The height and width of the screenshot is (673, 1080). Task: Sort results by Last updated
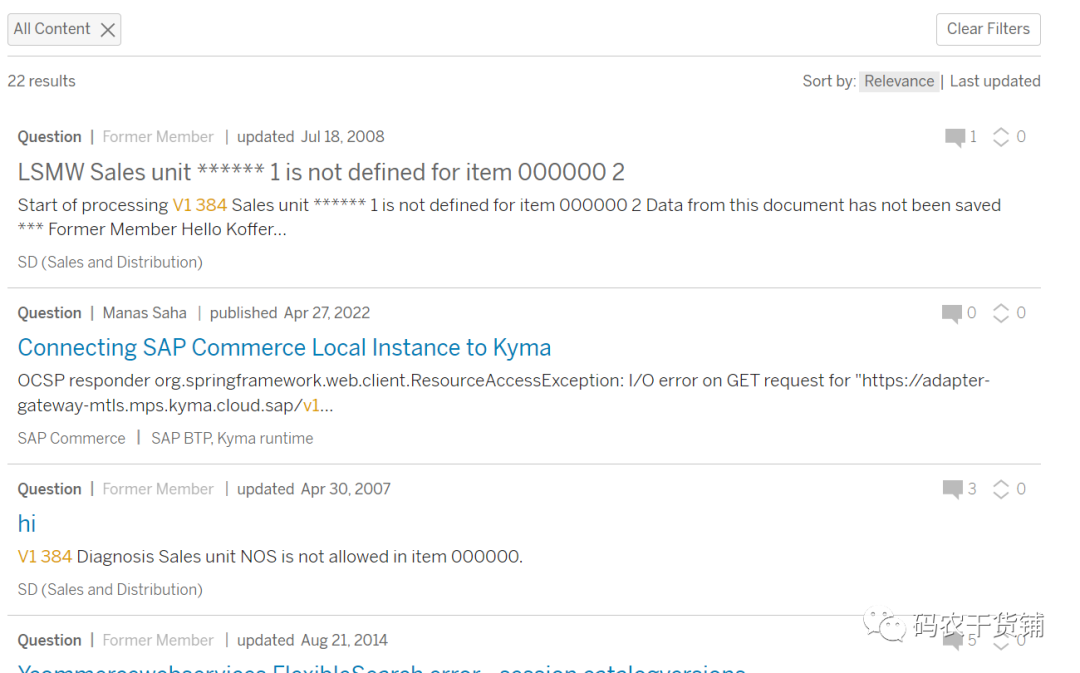[995, 81]
